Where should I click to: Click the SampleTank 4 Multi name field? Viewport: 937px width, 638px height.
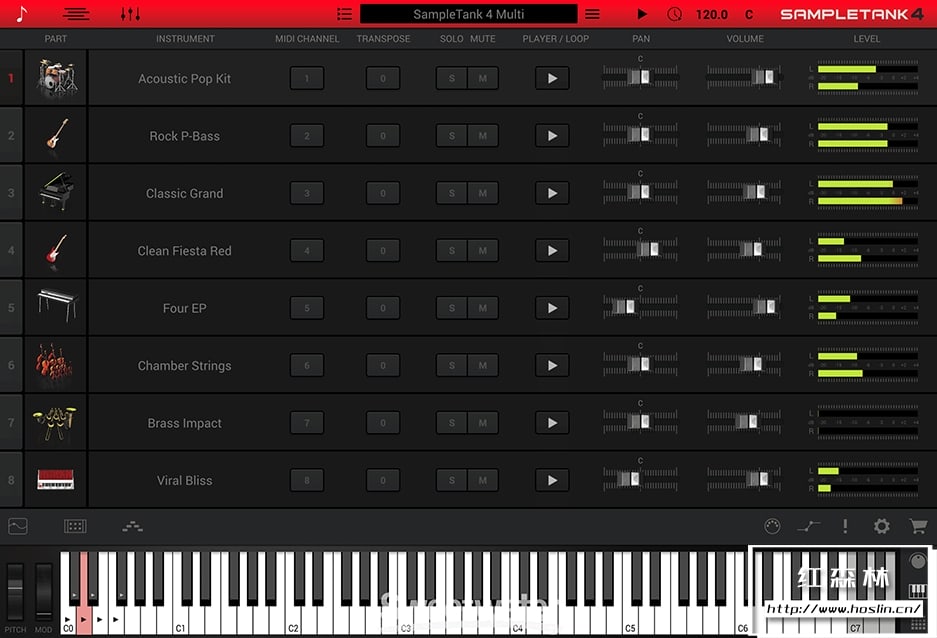click(468, 14)
